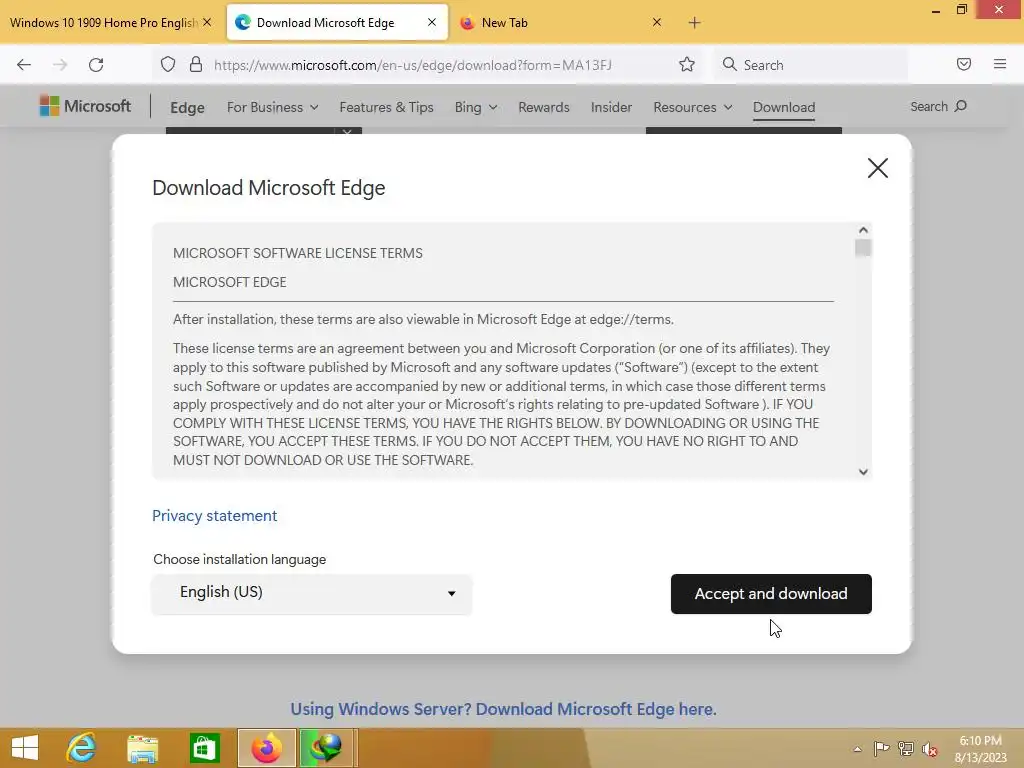This screenshot has height=768, width=1024.
Task: Reload the current page
Action: tap(96, 65)
